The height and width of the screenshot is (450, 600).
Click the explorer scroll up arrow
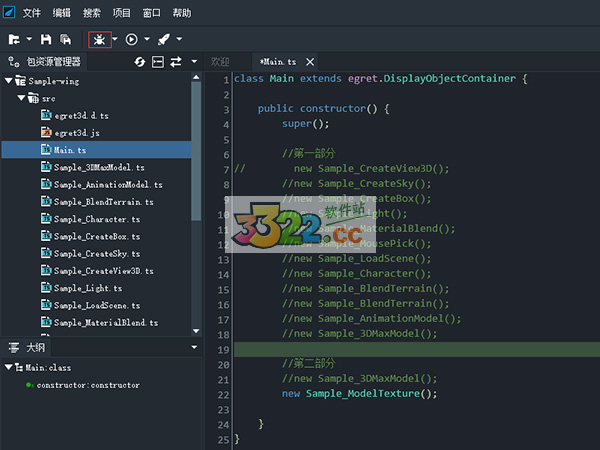coord(196,77)
